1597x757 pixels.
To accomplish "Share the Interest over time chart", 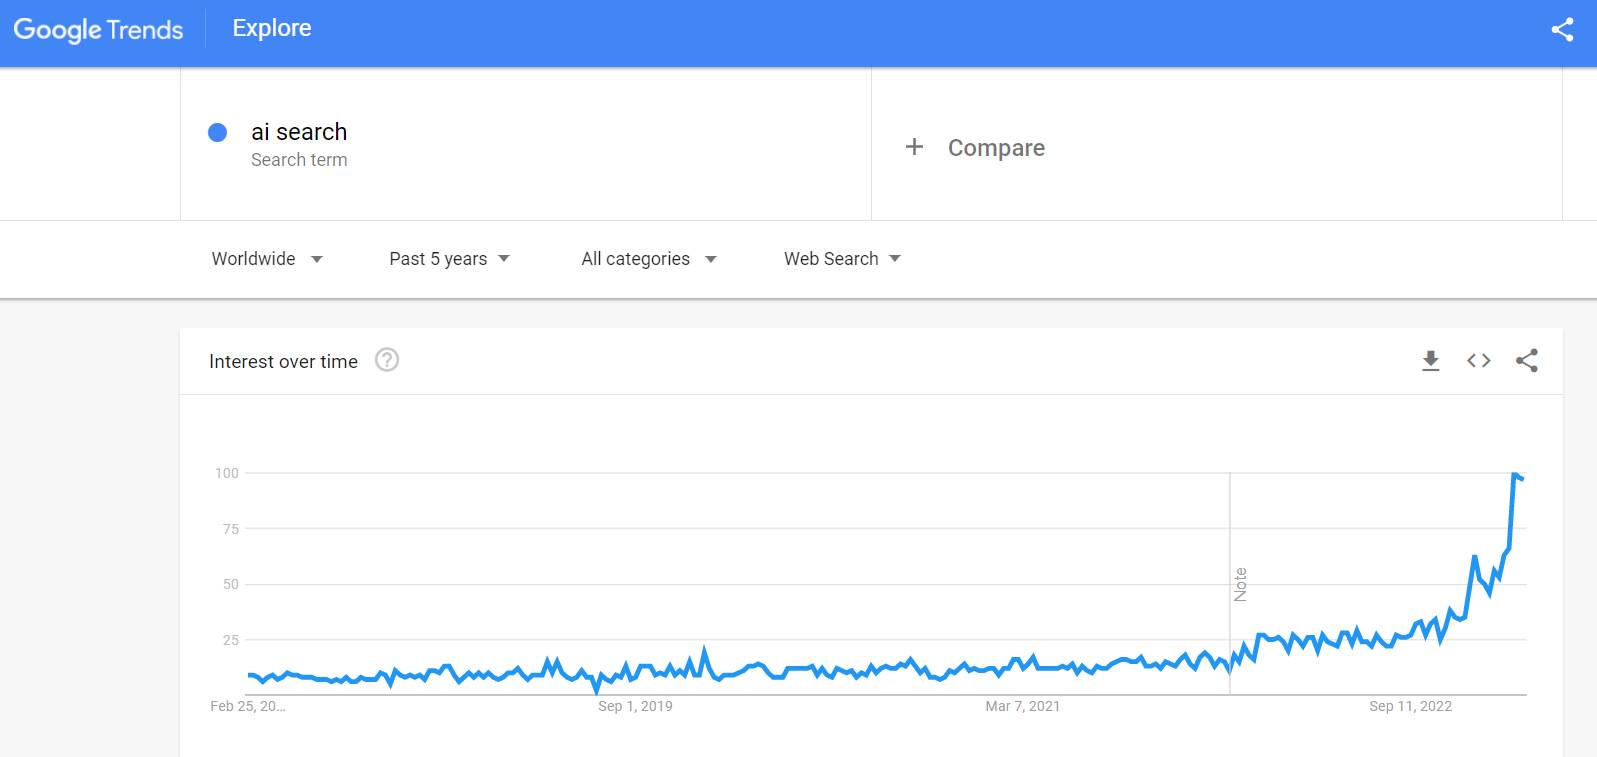I will pyautogui.click(x=1526, y=361).
